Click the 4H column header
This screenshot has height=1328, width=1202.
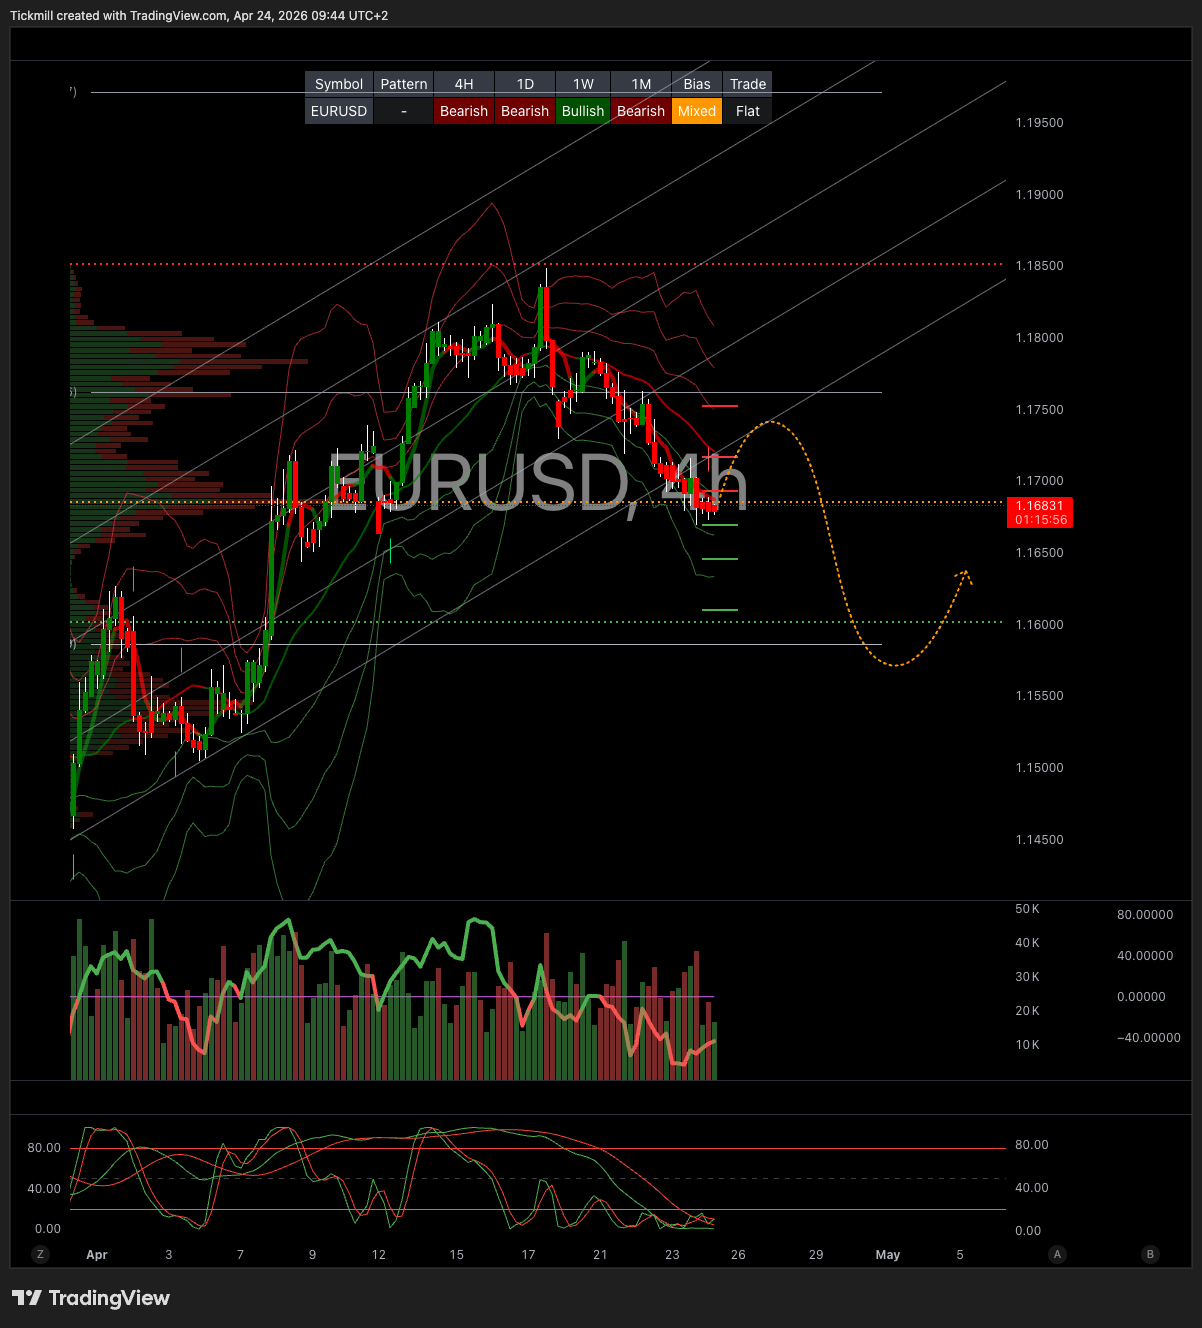coord(464,84)
